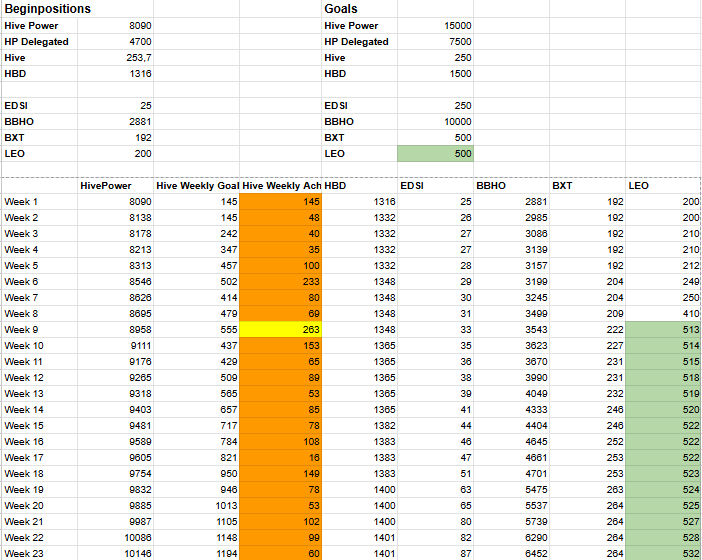
Task: Select the Beginpositions HBD value 1316
Action: tap(115, 74)
